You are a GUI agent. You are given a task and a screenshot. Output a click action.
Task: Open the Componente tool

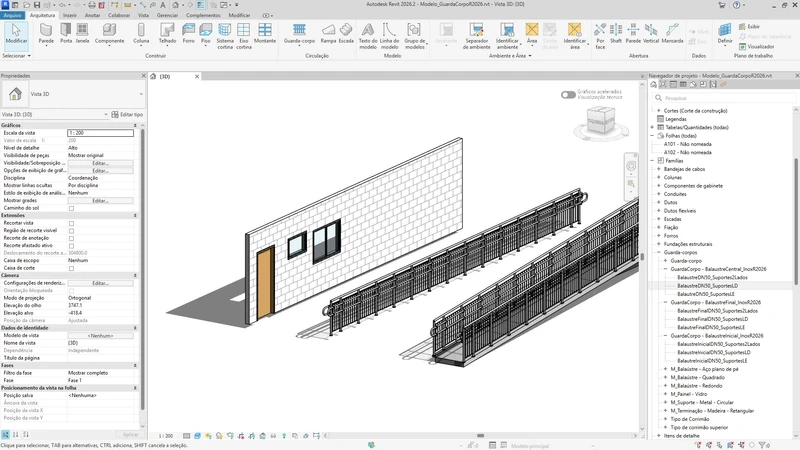tap(109, 34)
